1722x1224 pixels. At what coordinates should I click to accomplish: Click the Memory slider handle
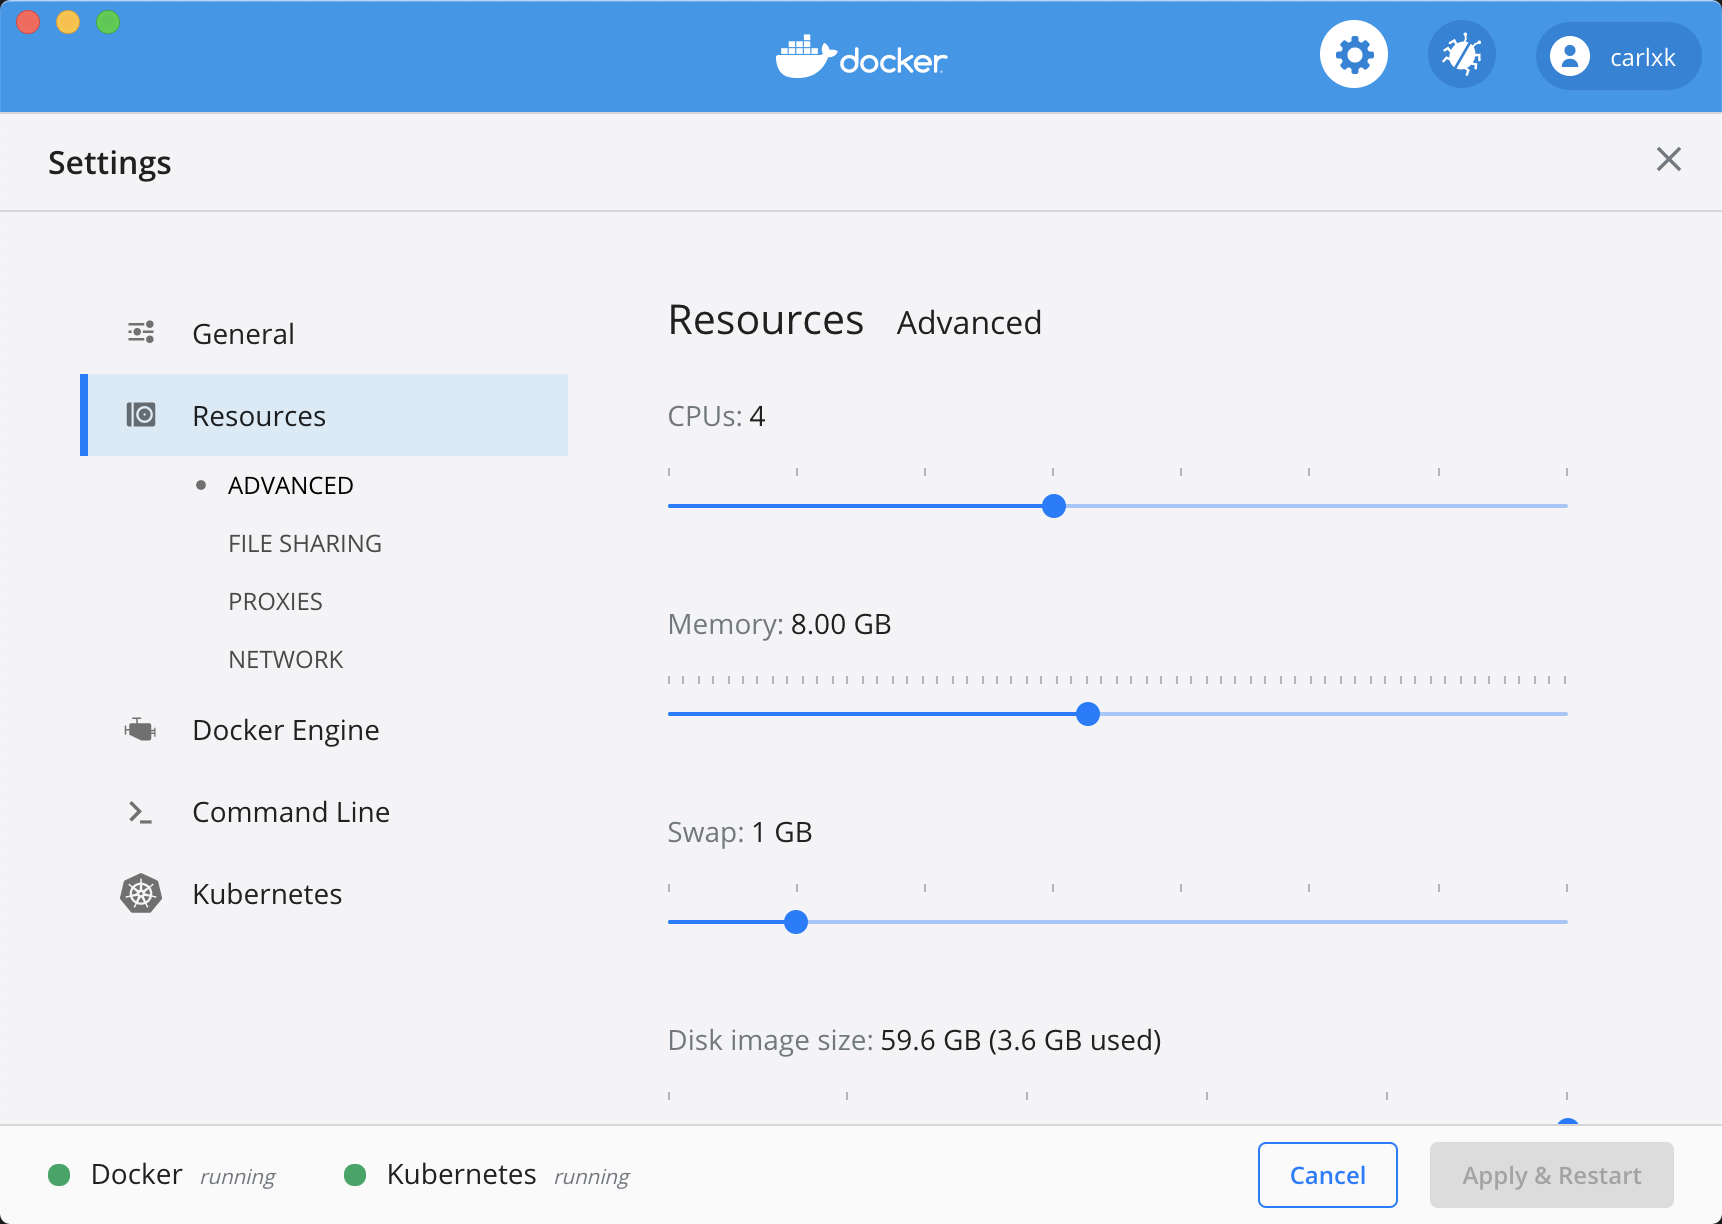pyautogui.click(x=1088, y=714)
